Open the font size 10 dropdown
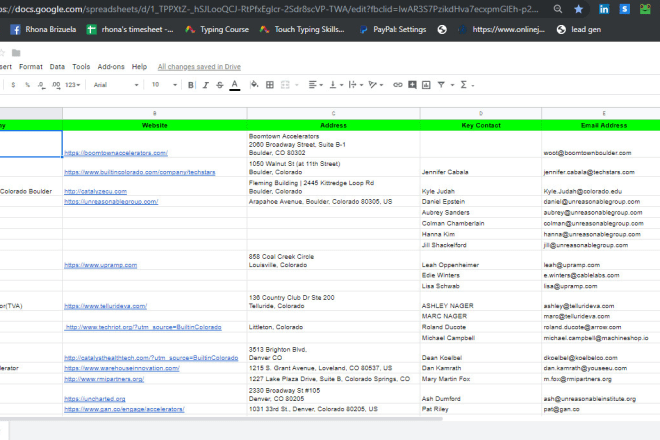 point(164,85)
